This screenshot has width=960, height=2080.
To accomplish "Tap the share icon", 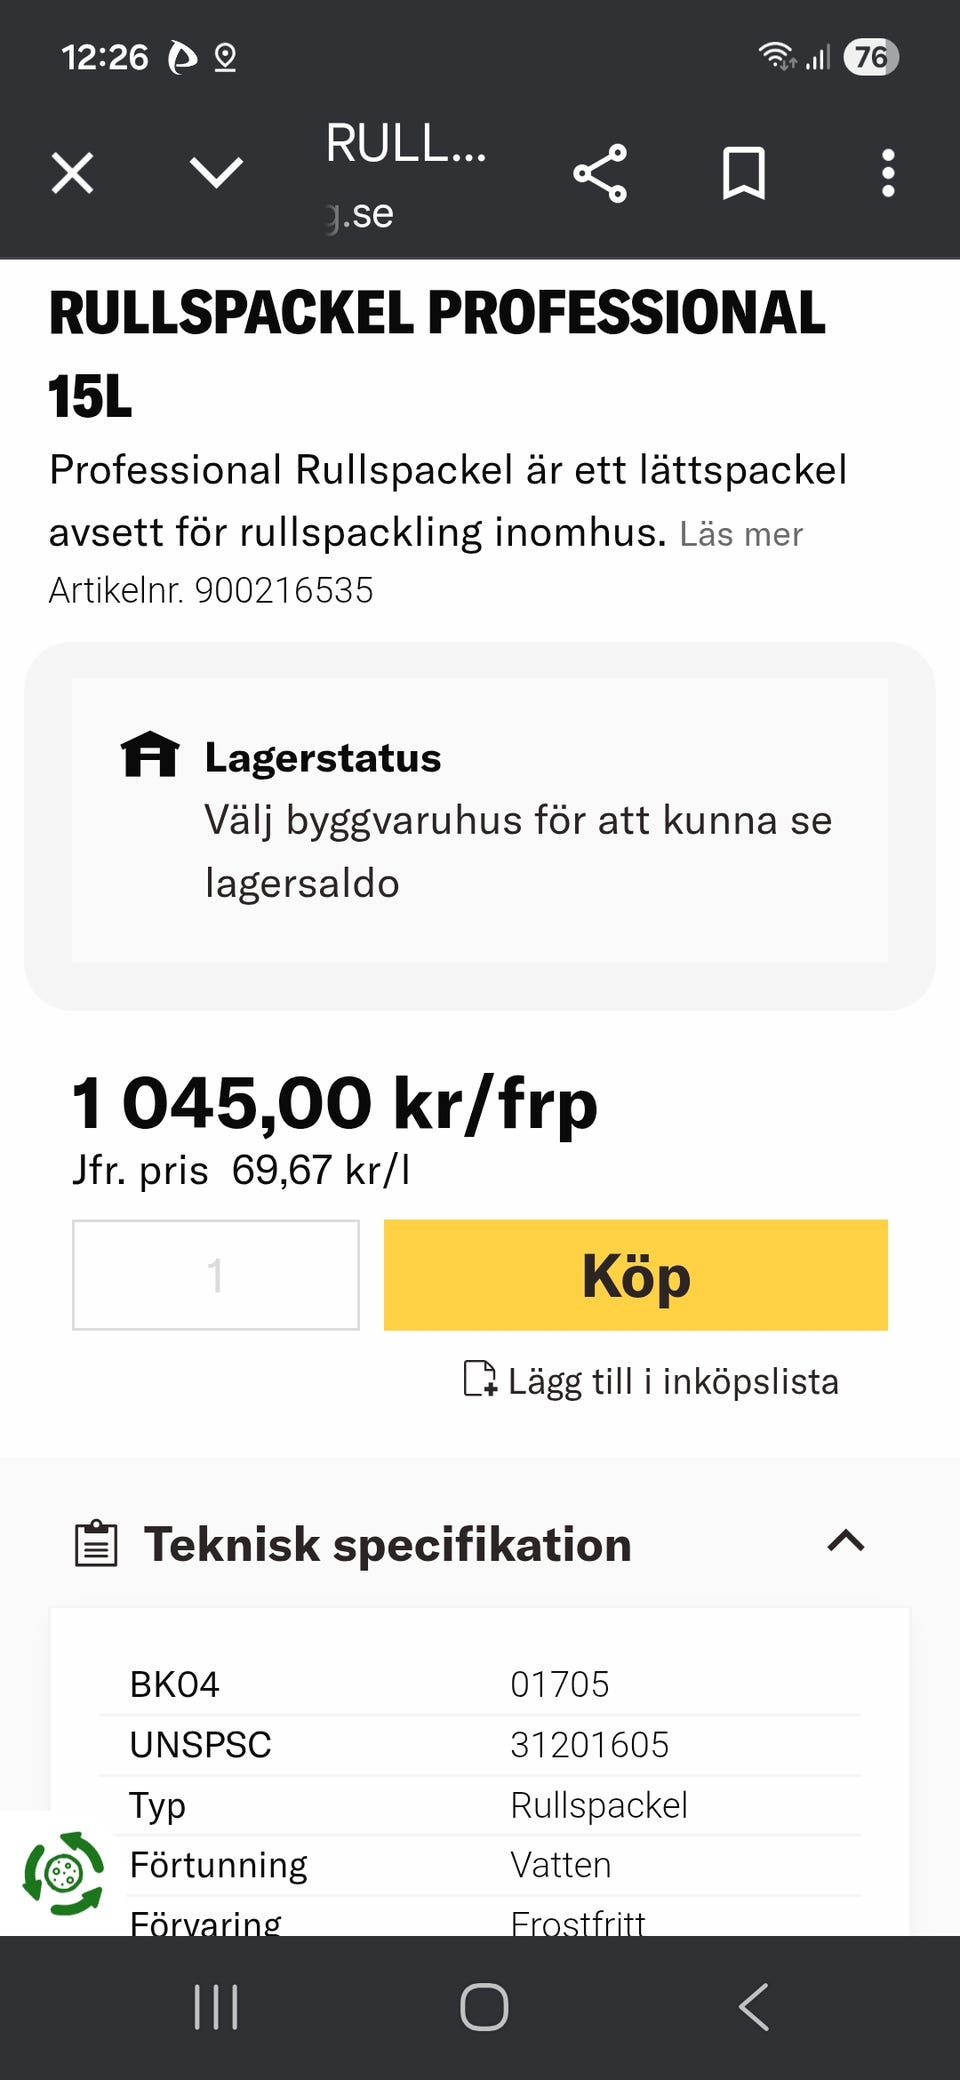I will [x=600, y=173].
